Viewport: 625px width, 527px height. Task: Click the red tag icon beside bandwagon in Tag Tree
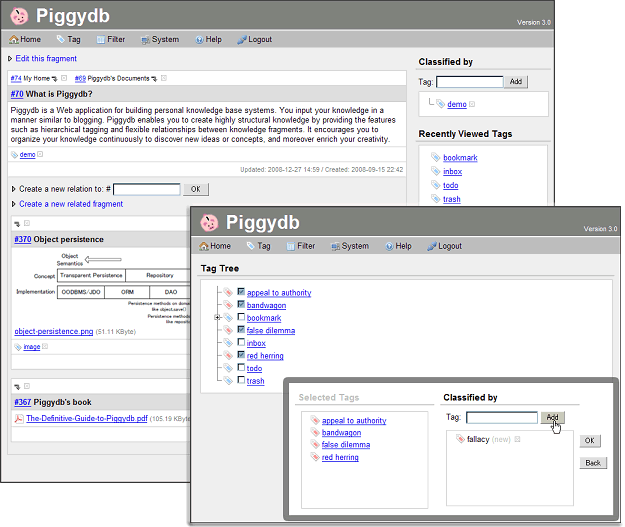click(228, 305)
